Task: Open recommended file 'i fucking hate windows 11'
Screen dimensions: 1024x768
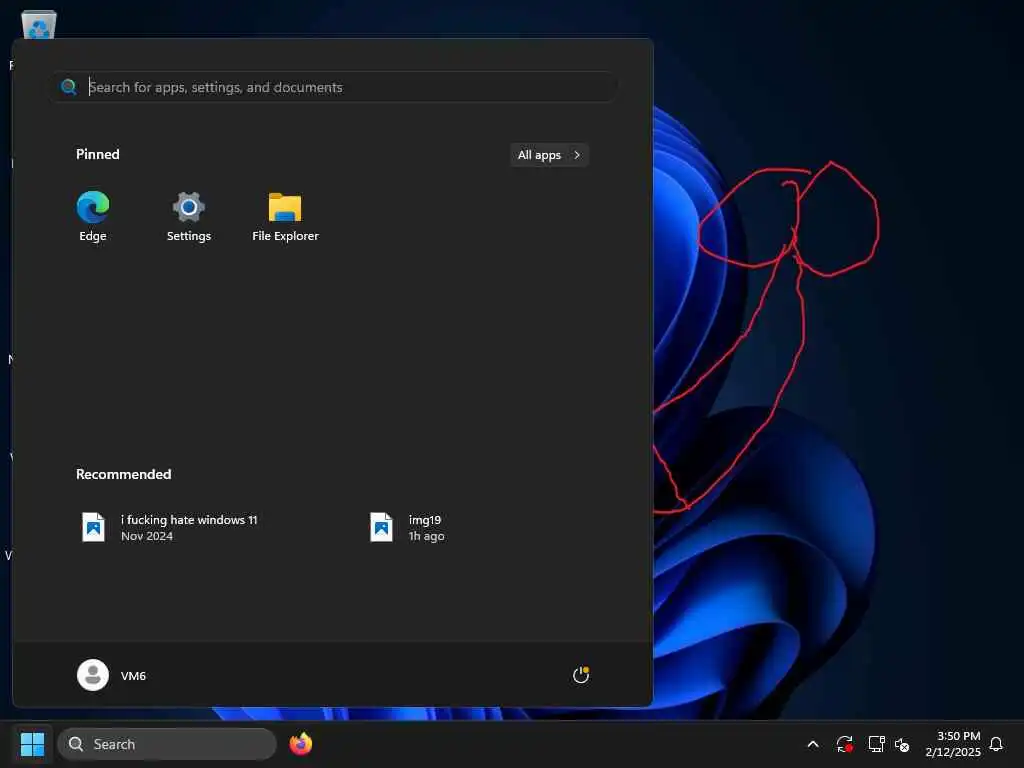Action: 170,527
